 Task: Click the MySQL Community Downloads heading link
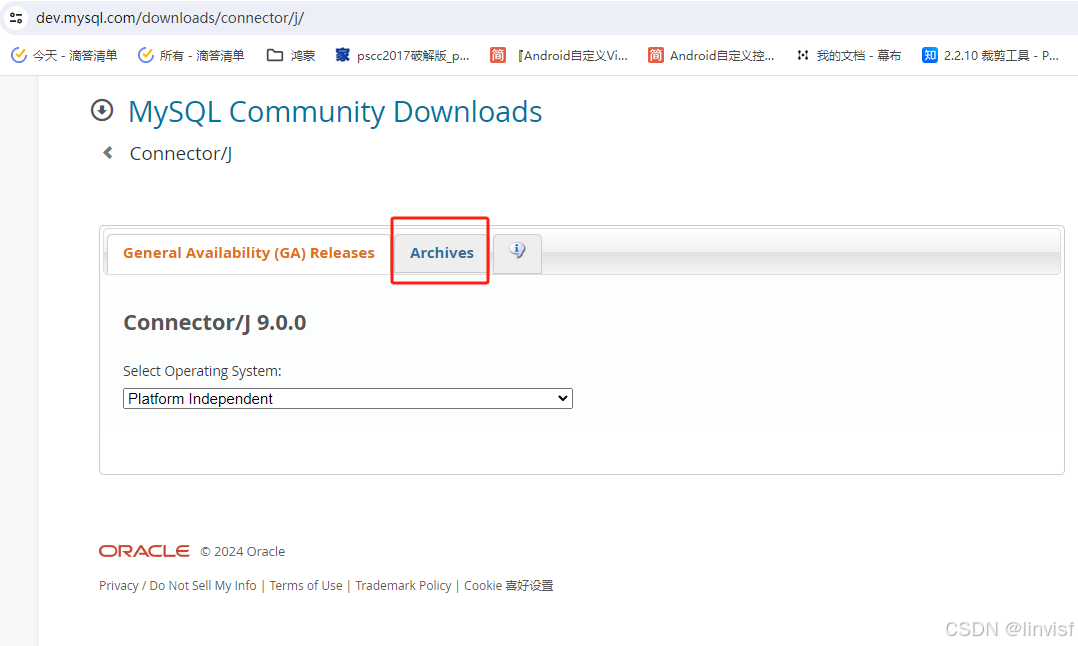point(335,112)
